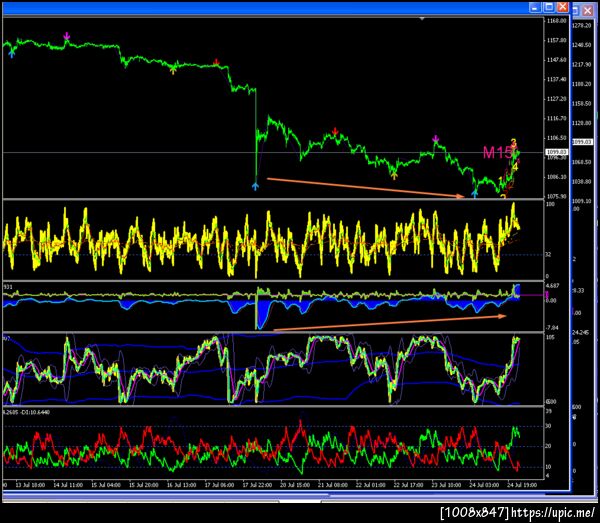Maximize the front chart window
600x523 pixels.
point(549,7)
